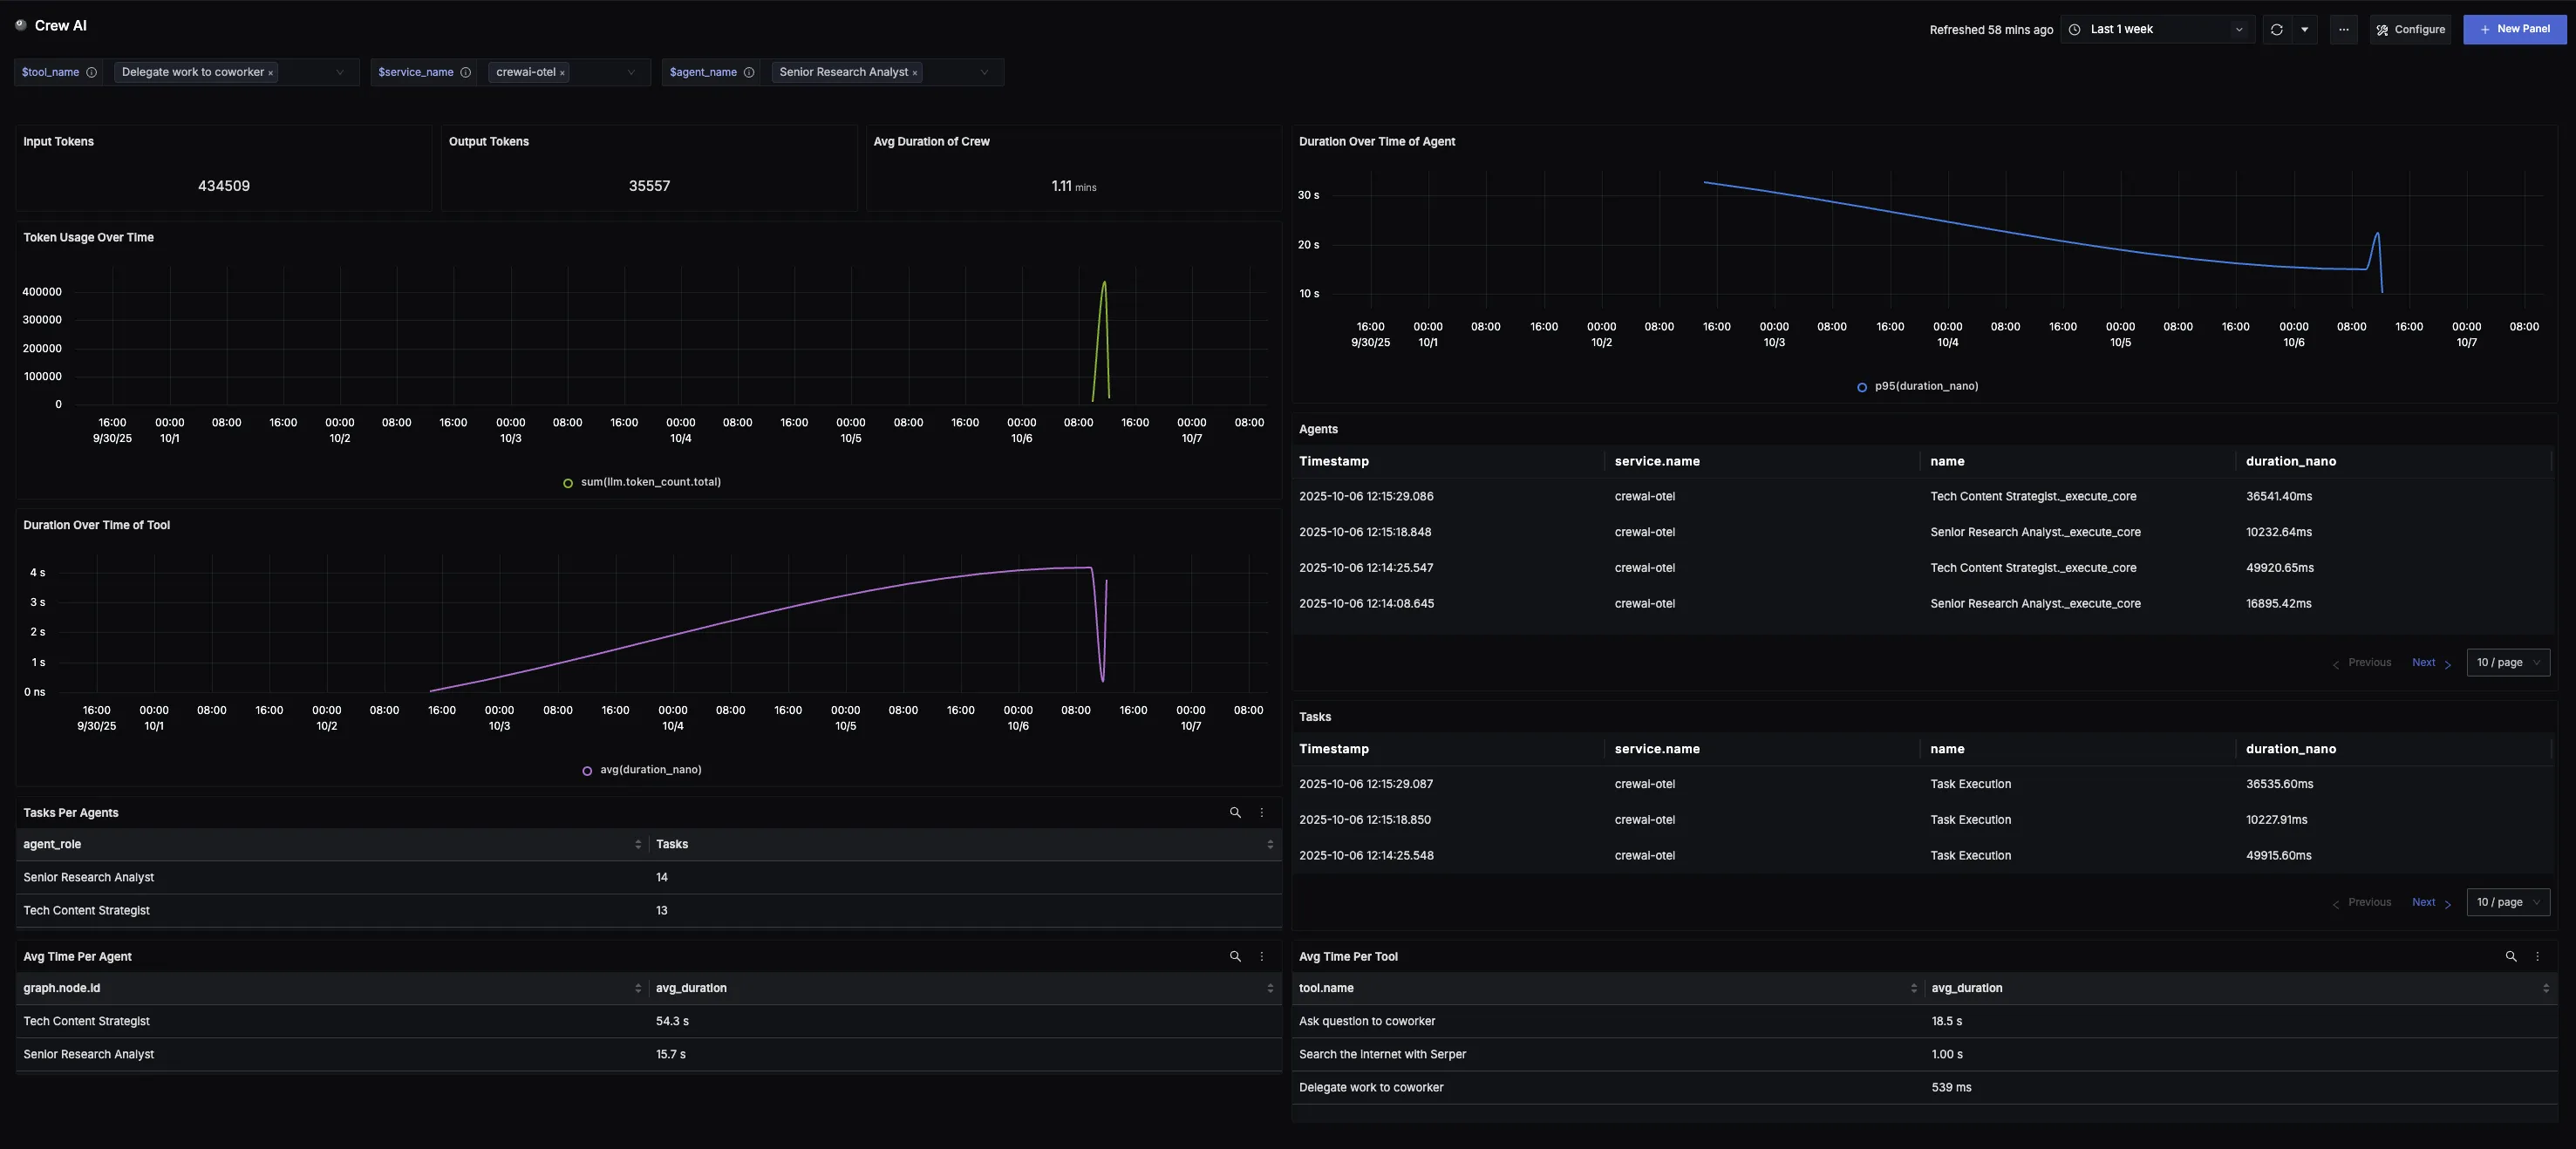The image size is (2576, 1149).
Task: Open the 10 / page dropdown under Agents table
Action: click(x=2507, y=662)
